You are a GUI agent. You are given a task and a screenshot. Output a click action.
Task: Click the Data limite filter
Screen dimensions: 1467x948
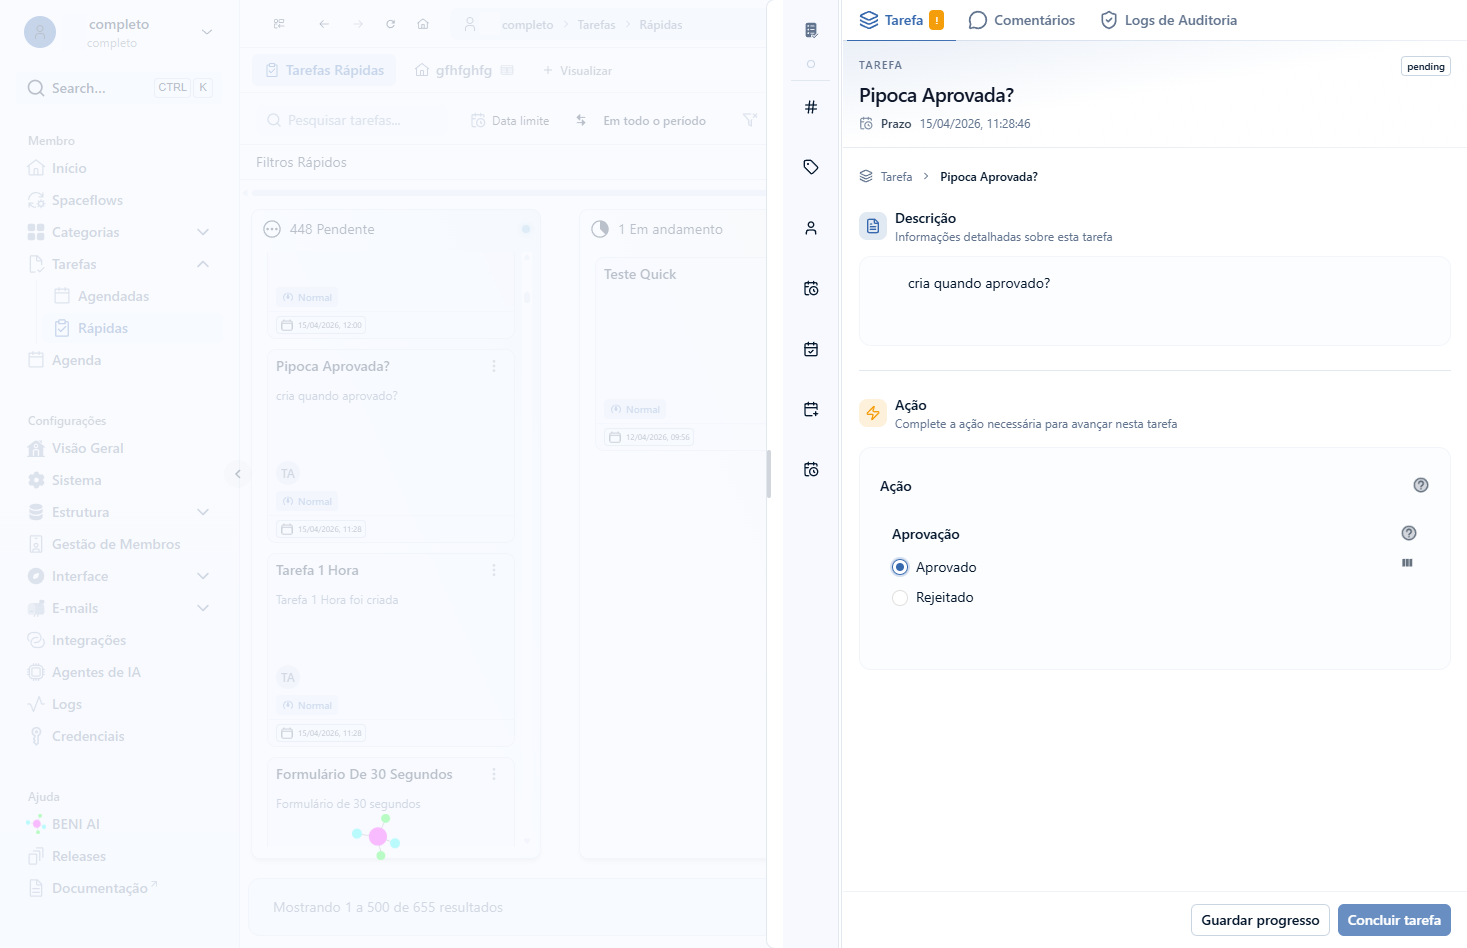(510, 120)
